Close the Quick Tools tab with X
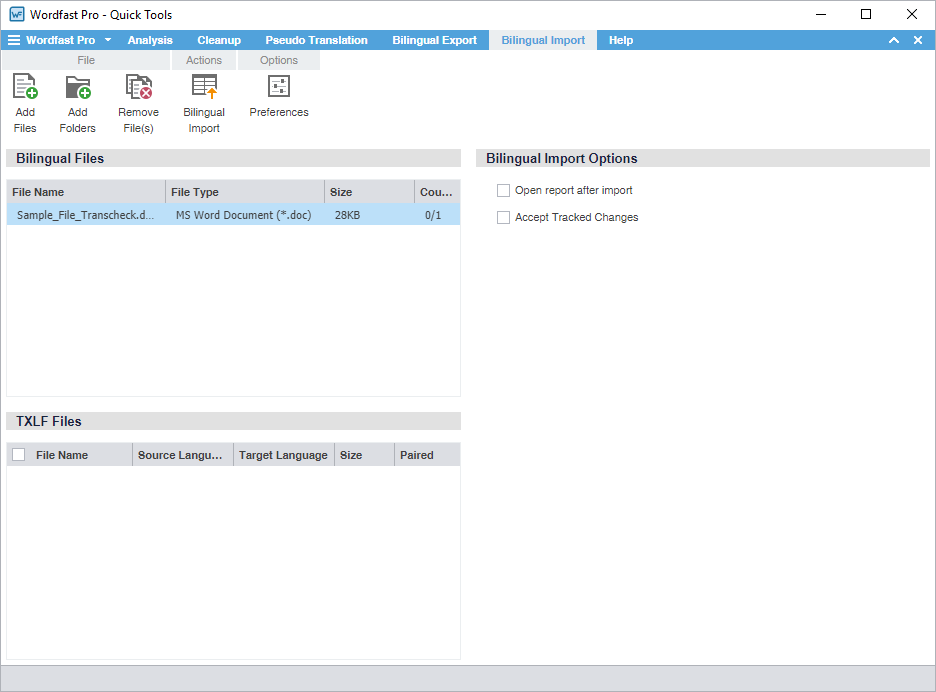This screenshot has height=692, width=936. click(x=918, y=40)
